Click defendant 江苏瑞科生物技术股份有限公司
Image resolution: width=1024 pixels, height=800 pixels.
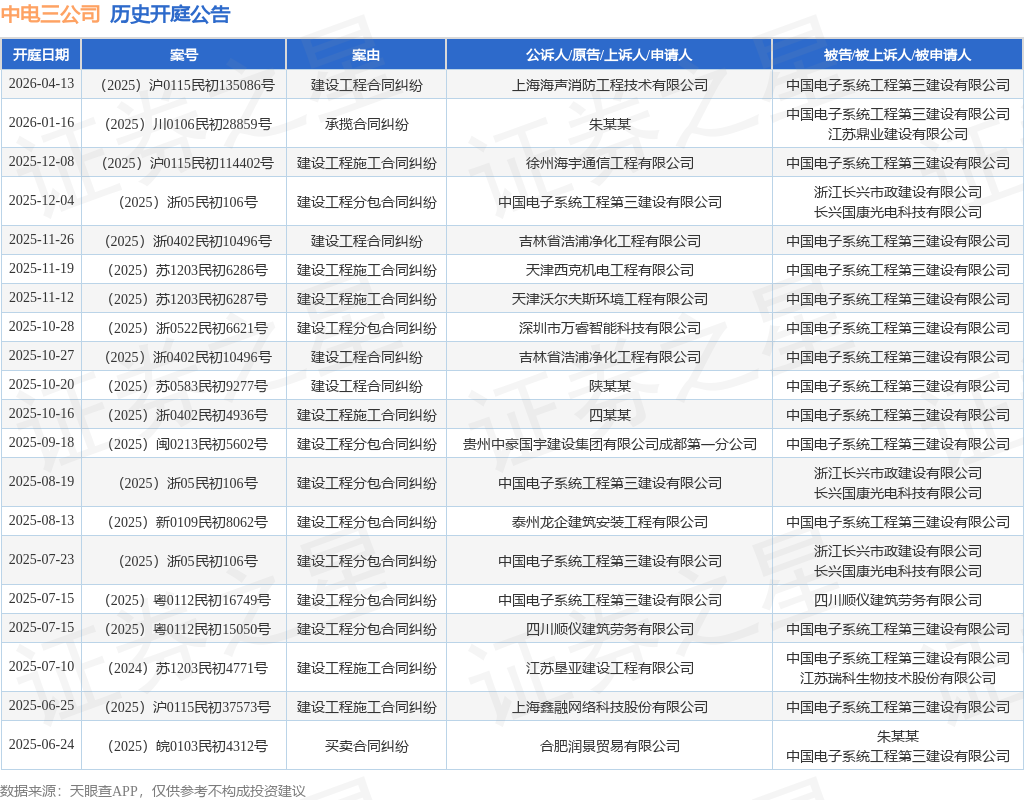tap(897, 679)
